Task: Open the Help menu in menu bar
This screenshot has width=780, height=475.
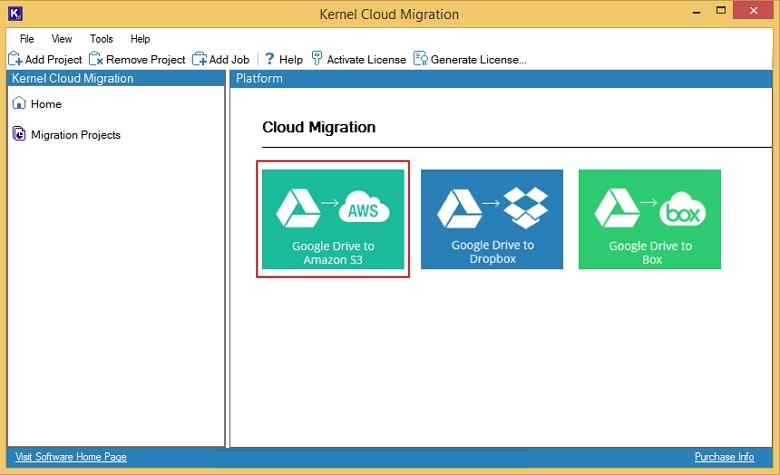Action: click(140, 39)
